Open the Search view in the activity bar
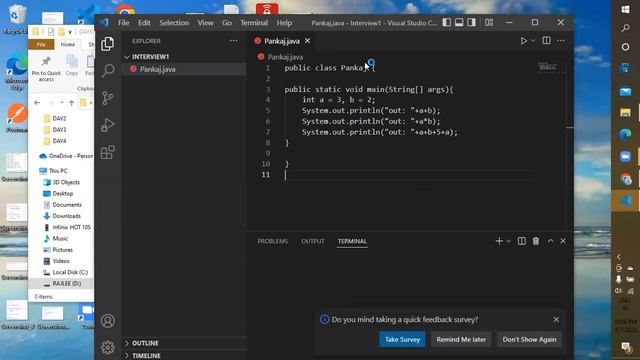640x360 pixels. click(108, 71)
